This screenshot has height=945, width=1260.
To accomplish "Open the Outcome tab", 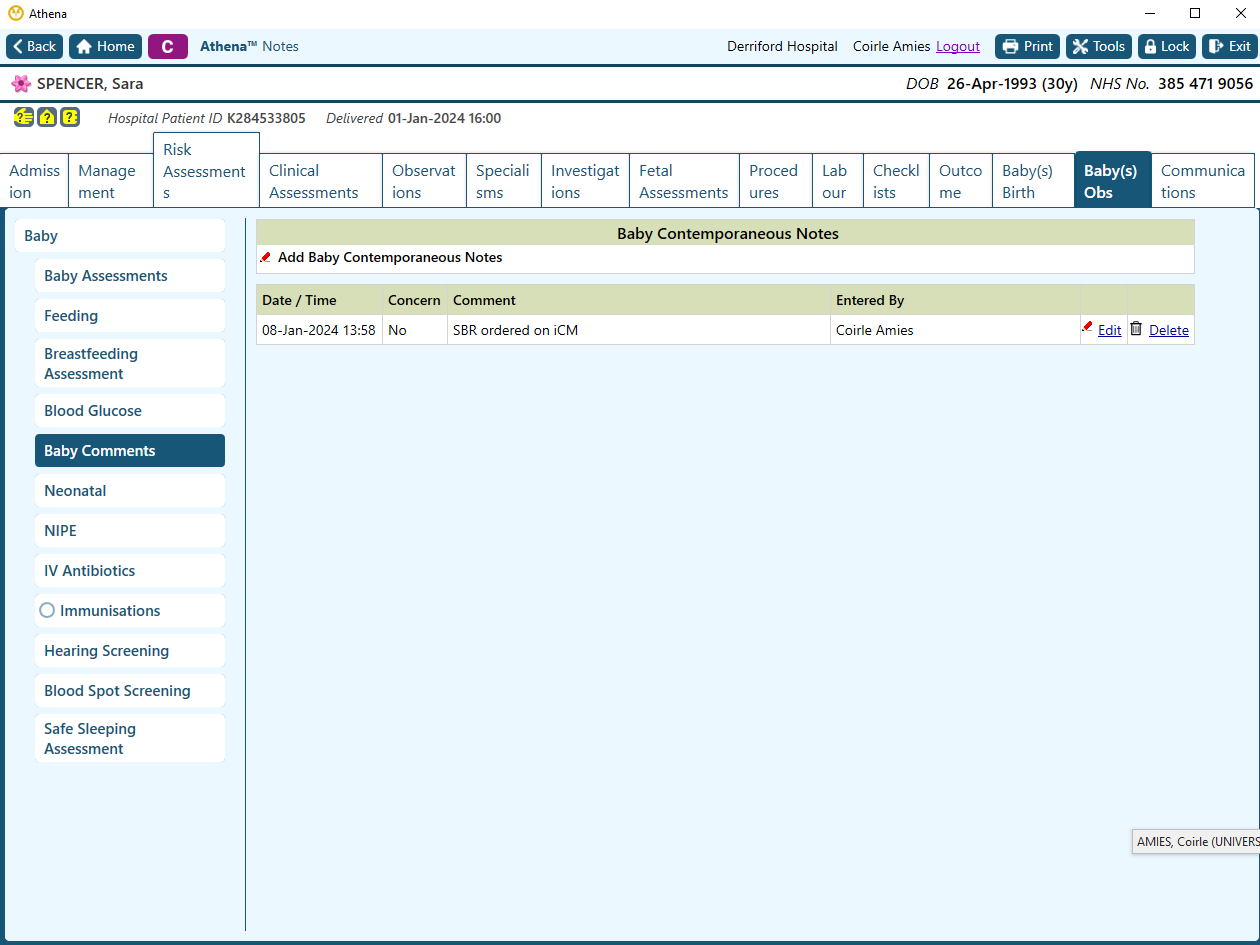I will (x=961, y=181).
